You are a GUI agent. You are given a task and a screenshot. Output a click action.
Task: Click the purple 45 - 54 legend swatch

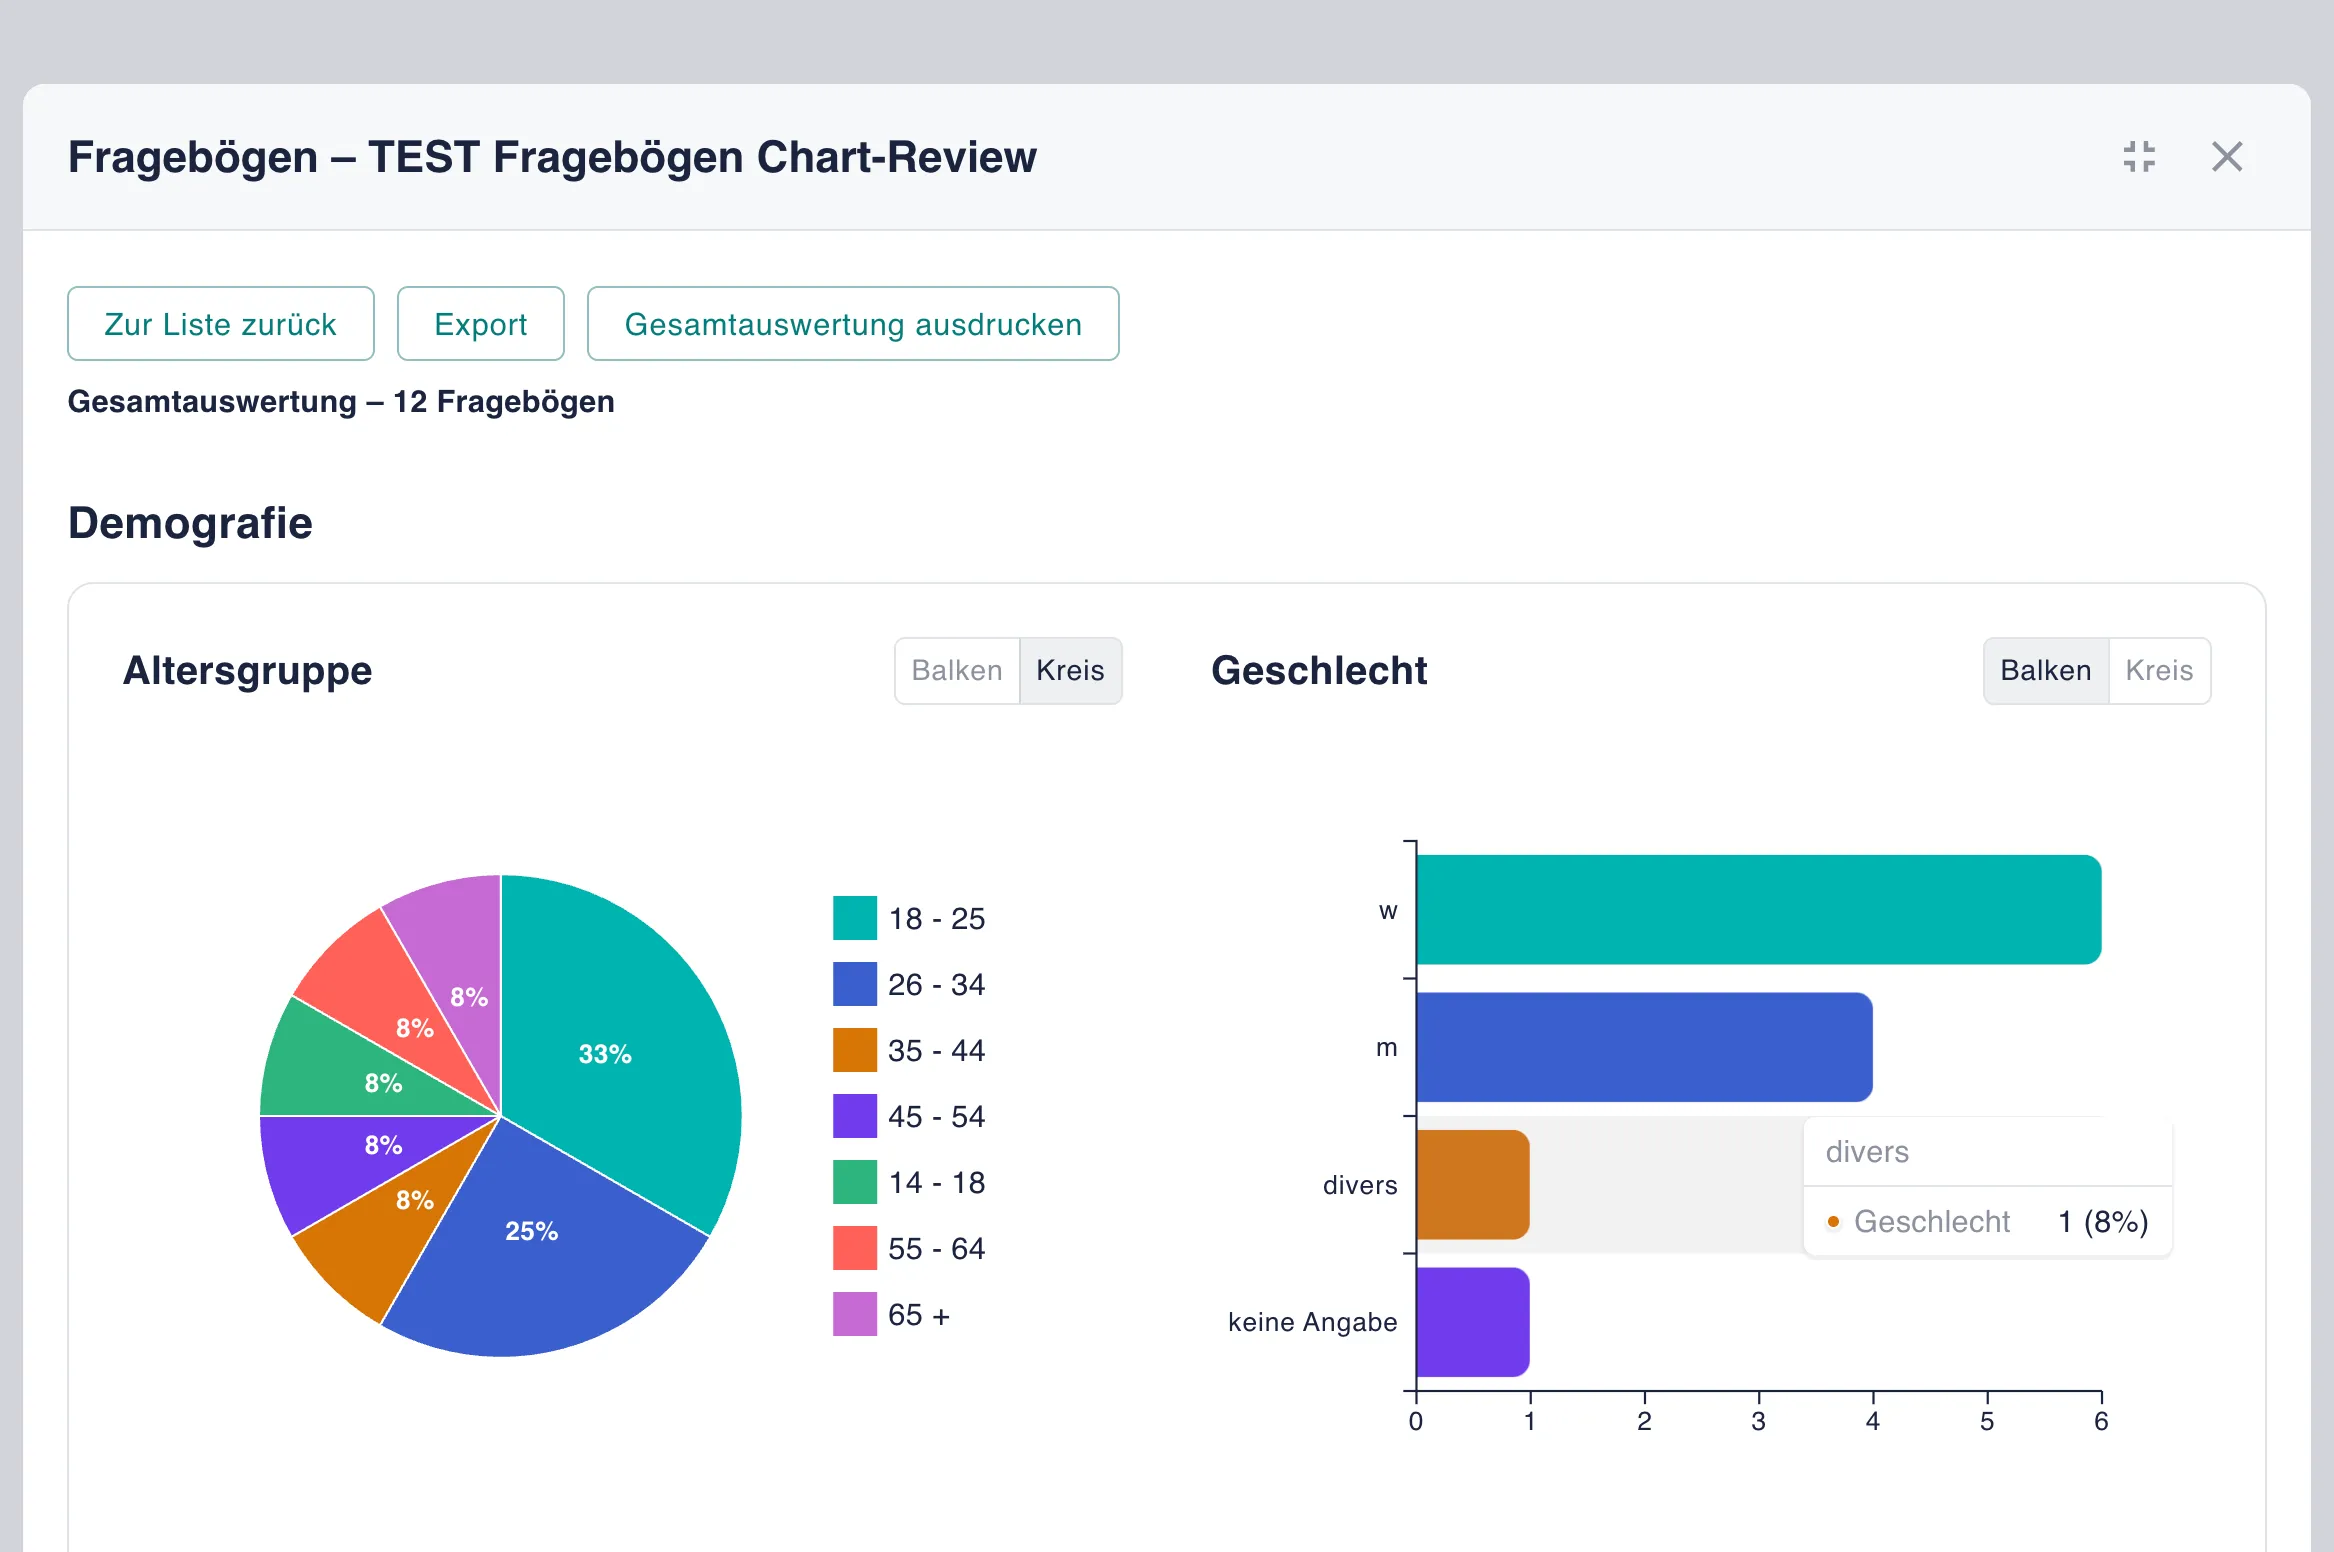pyautogui.click(x=855, y=1116)
